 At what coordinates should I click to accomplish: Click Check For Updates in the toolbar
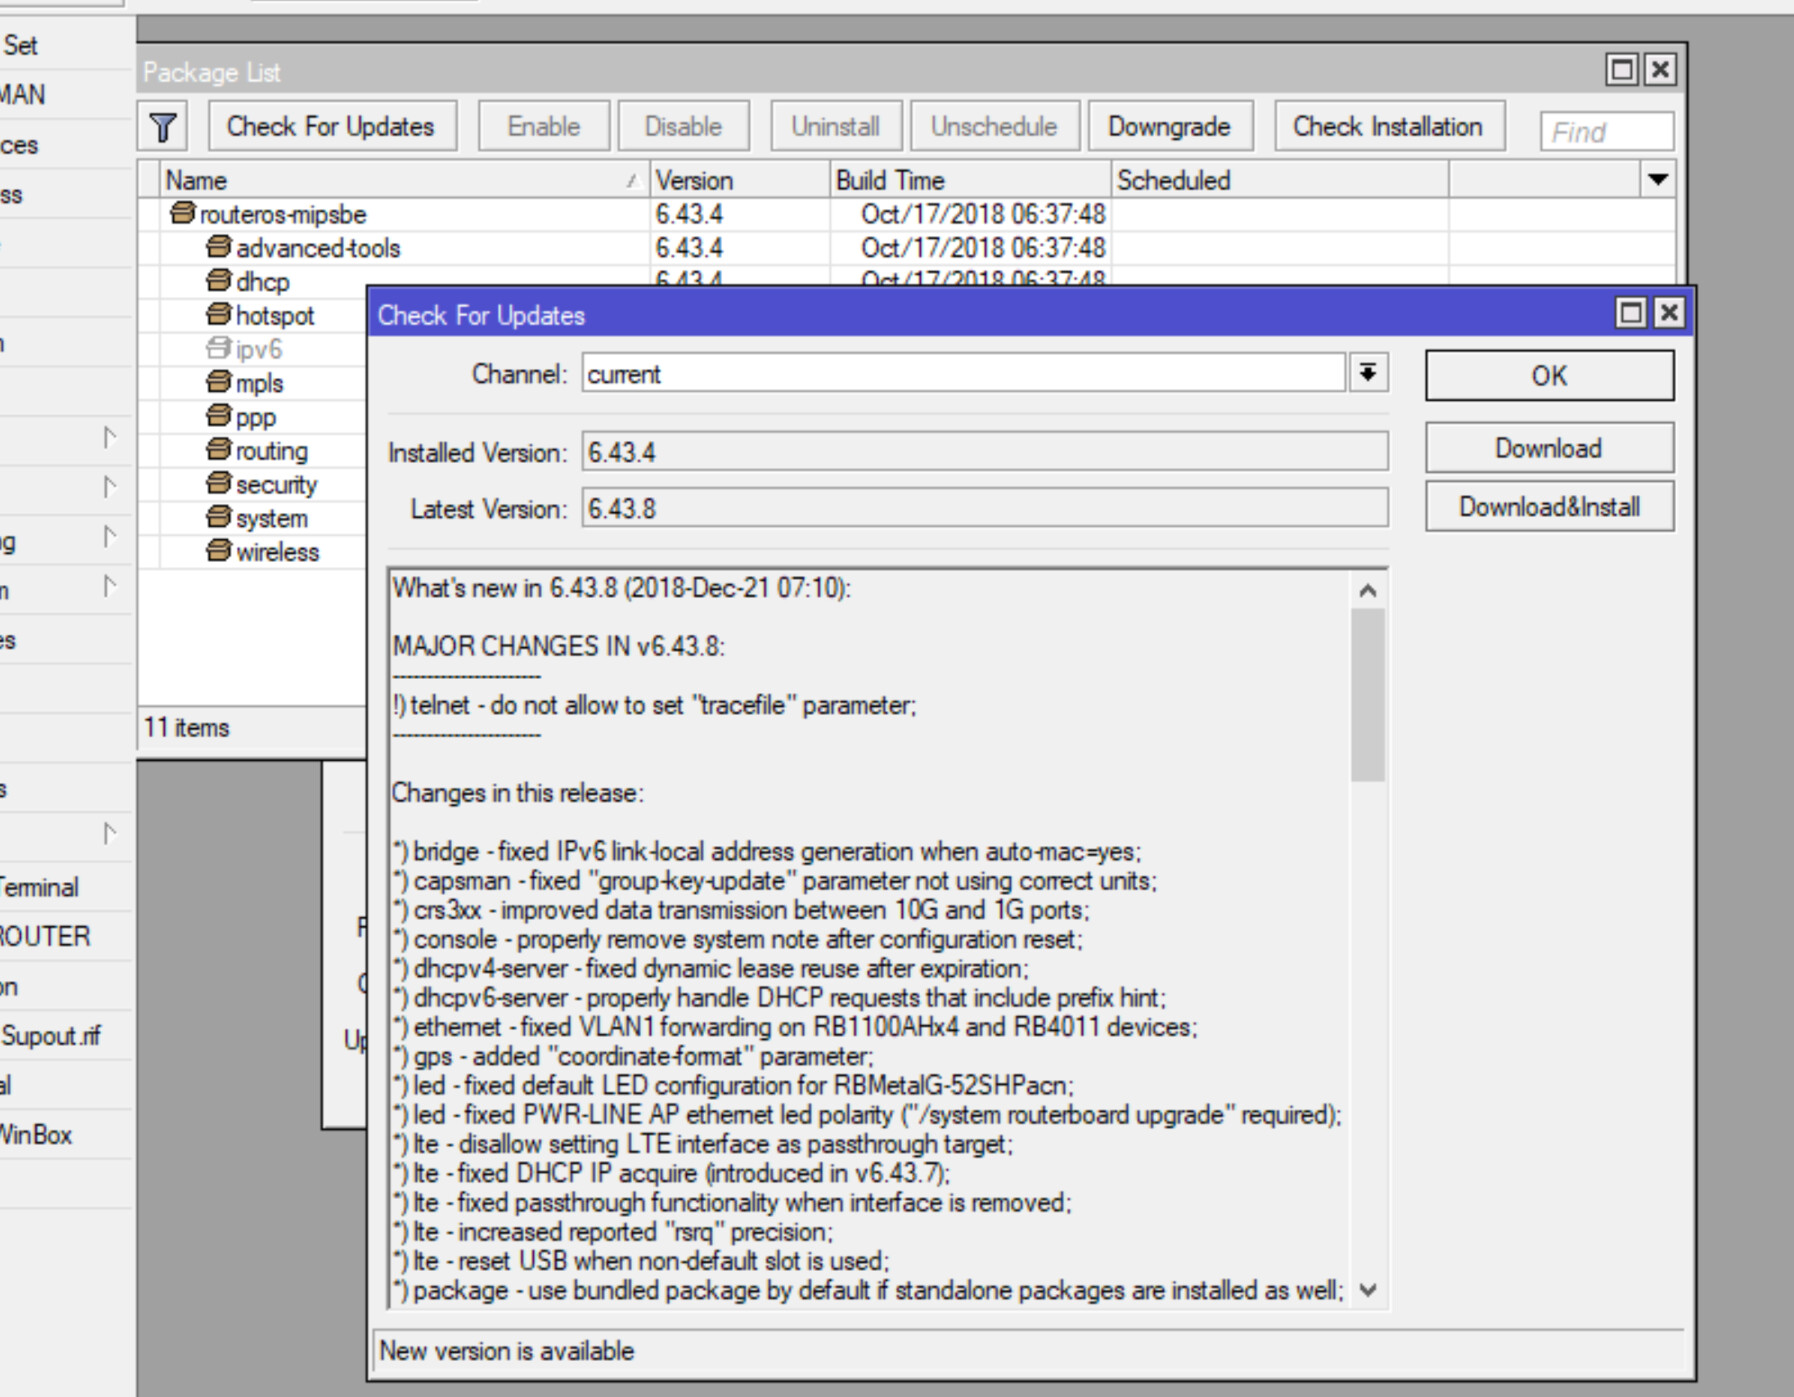[x=331, y=127]
